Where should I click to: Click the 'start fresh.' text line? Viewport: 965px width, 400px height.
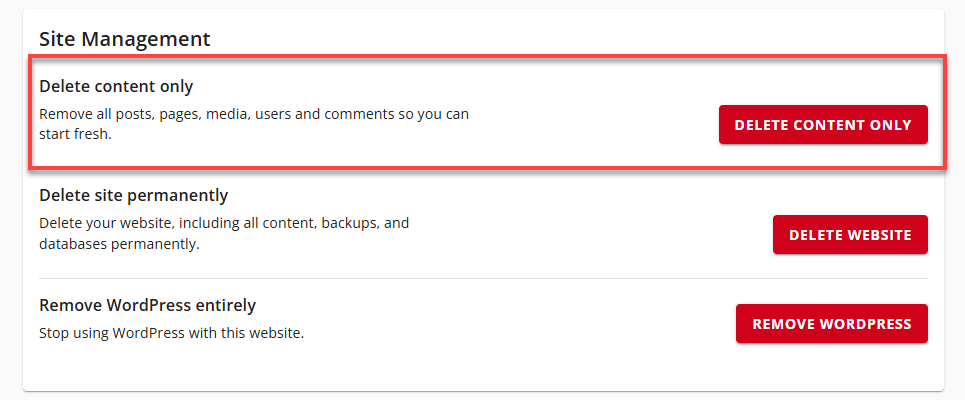point(75,134)
